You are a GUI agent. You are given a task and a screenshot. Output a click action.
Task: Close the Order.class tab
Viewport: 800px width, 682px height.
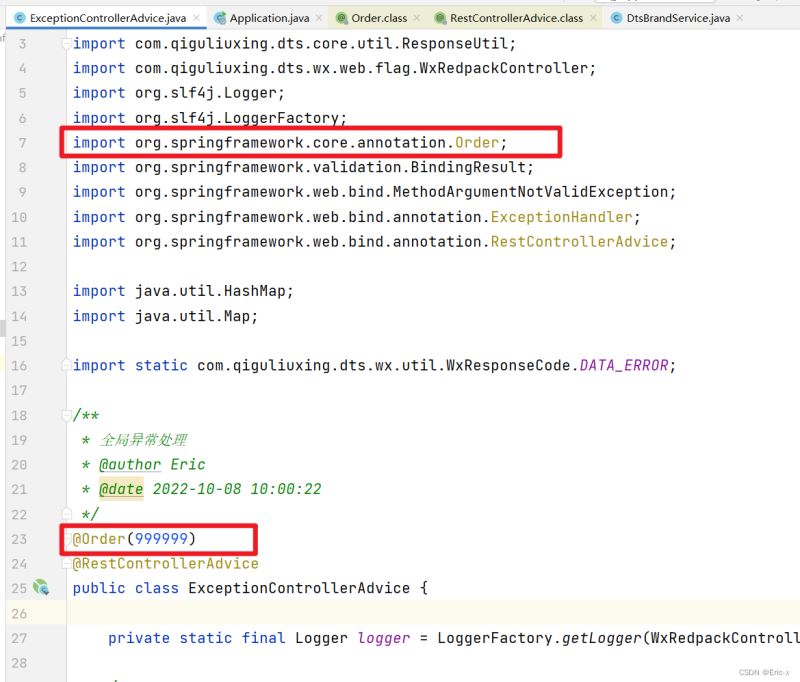(x=417, y=18)
